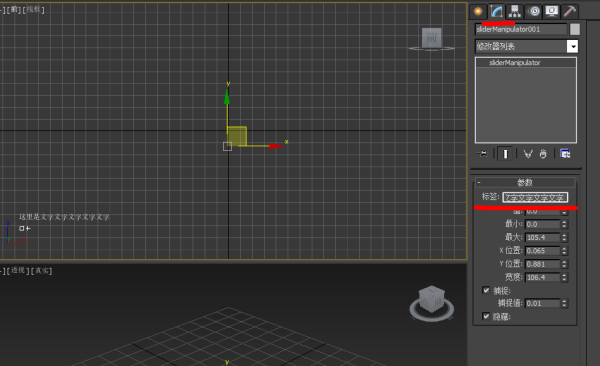Click the X 位置 spinner arrows
The width and height of the screenshot is (600, 366).
(x=564, y=251)
